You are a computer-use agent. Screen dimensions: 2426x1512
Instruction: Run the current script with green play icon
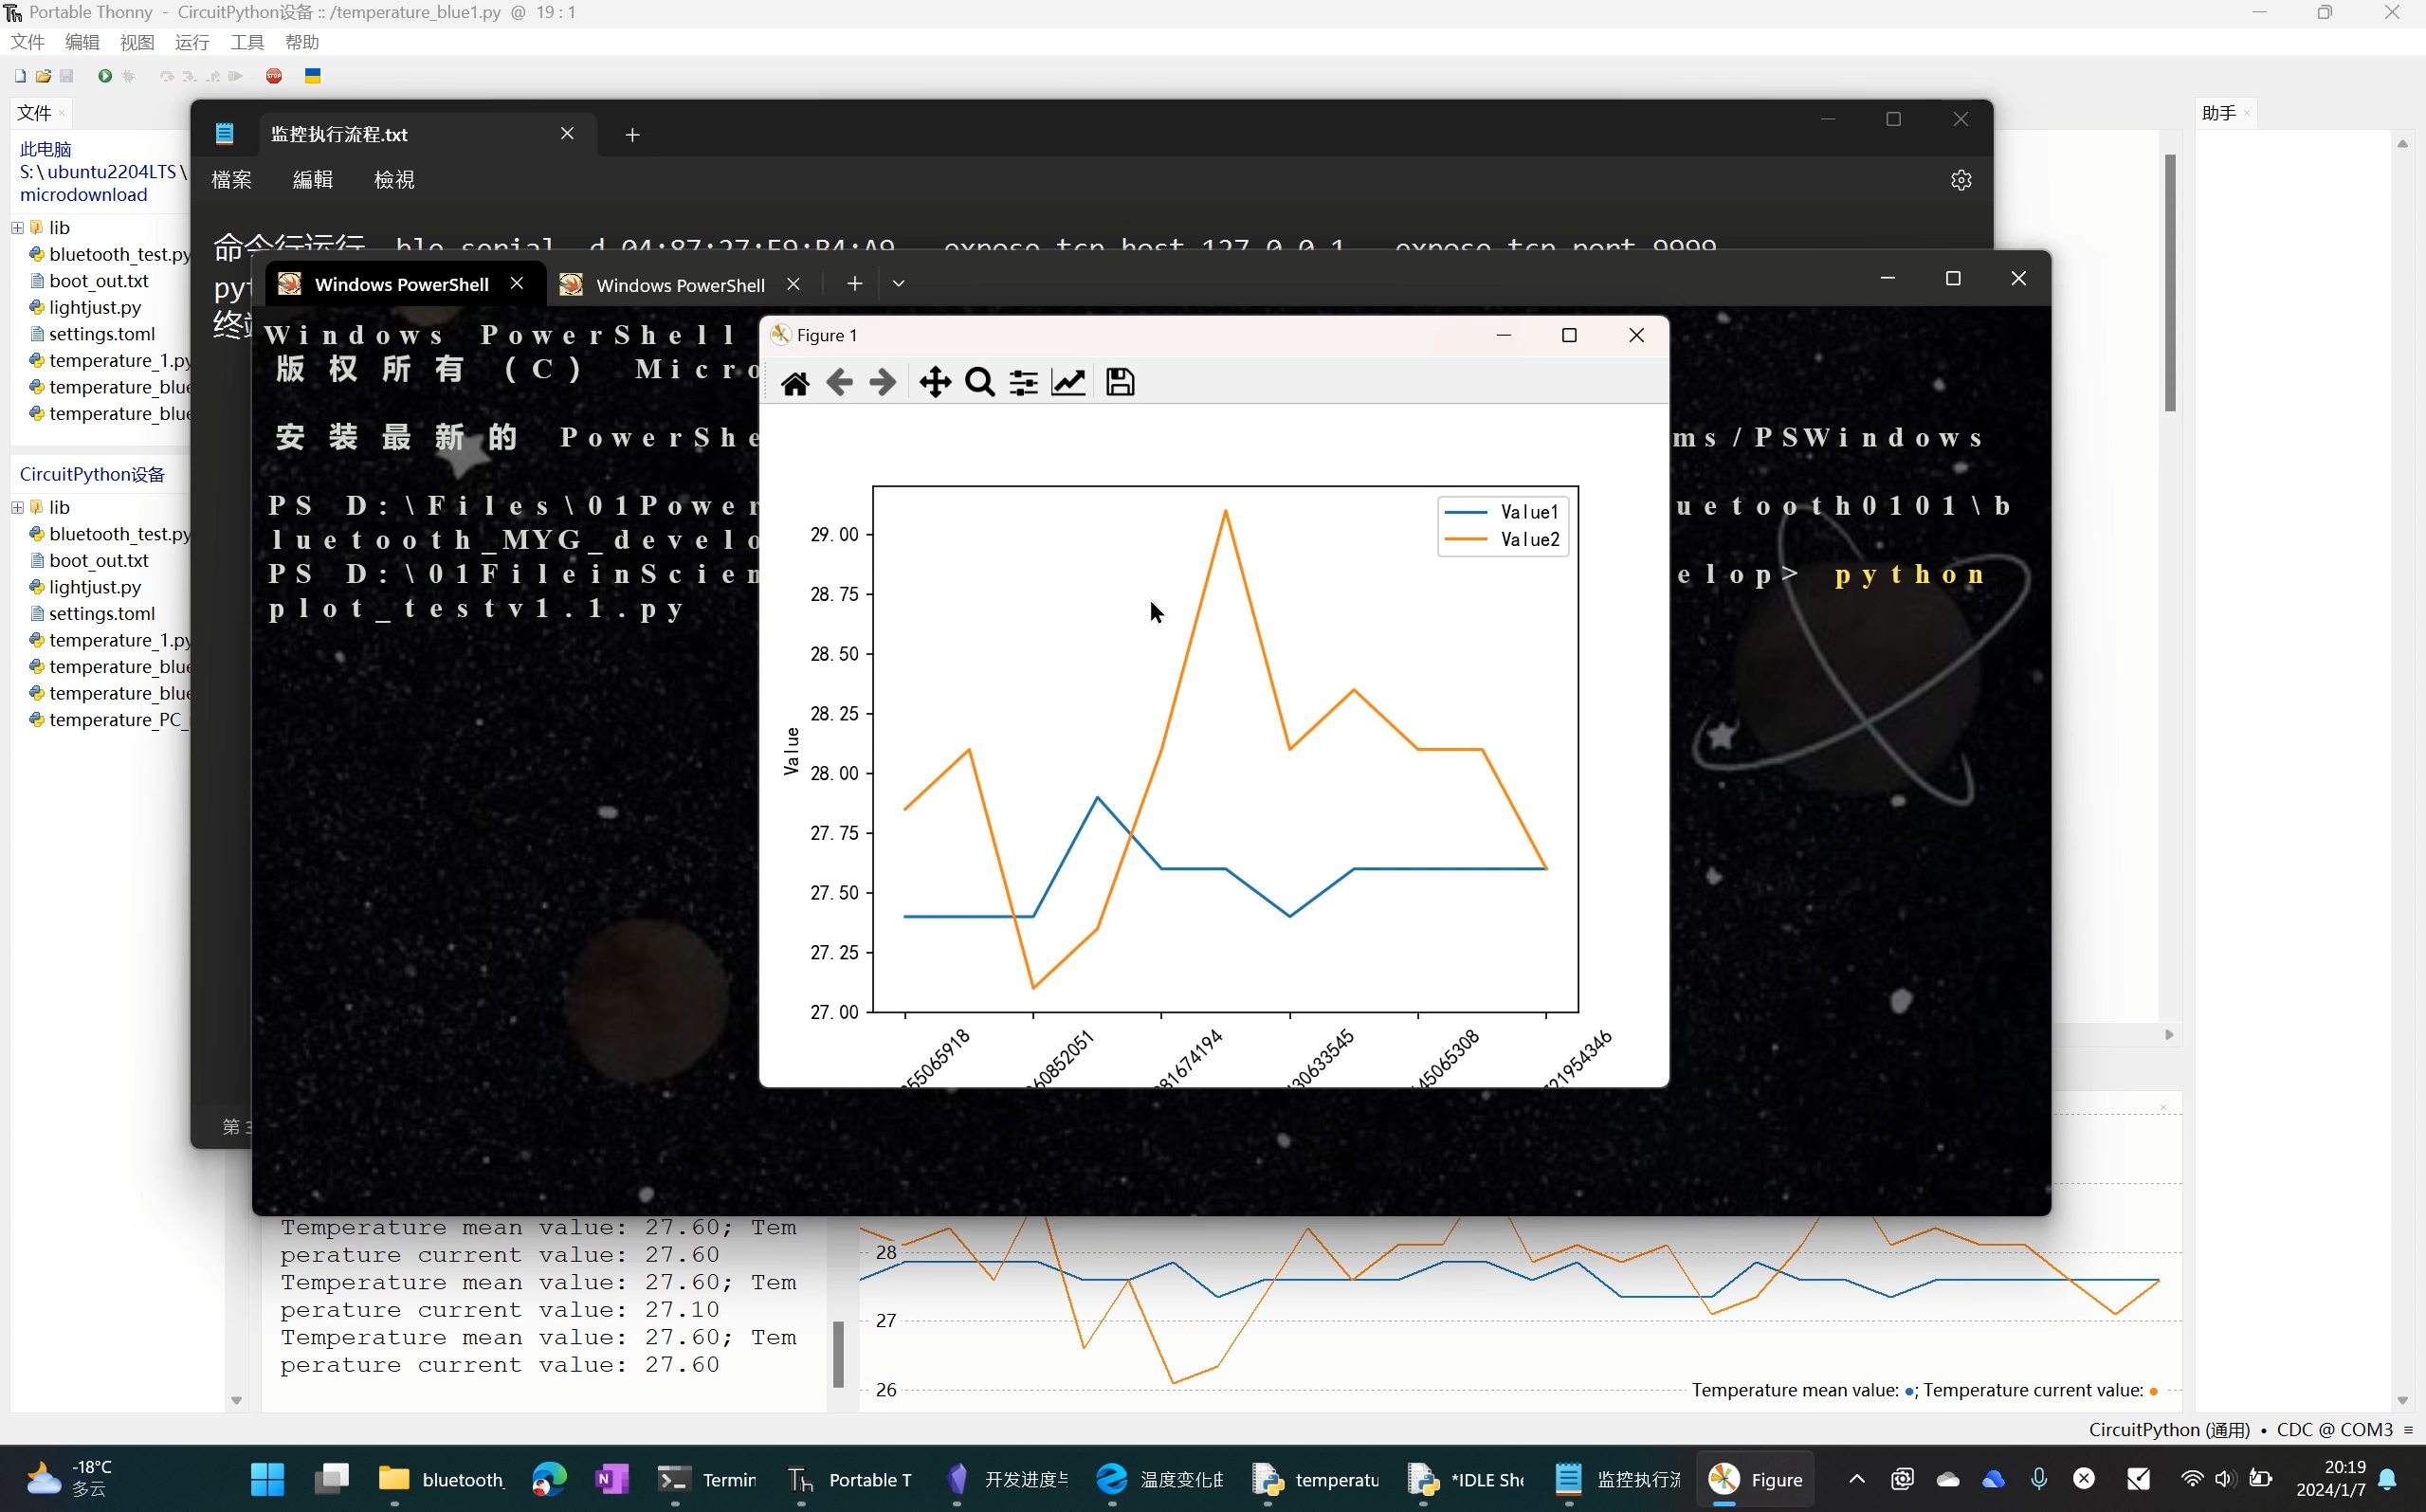tap(104, 76)
